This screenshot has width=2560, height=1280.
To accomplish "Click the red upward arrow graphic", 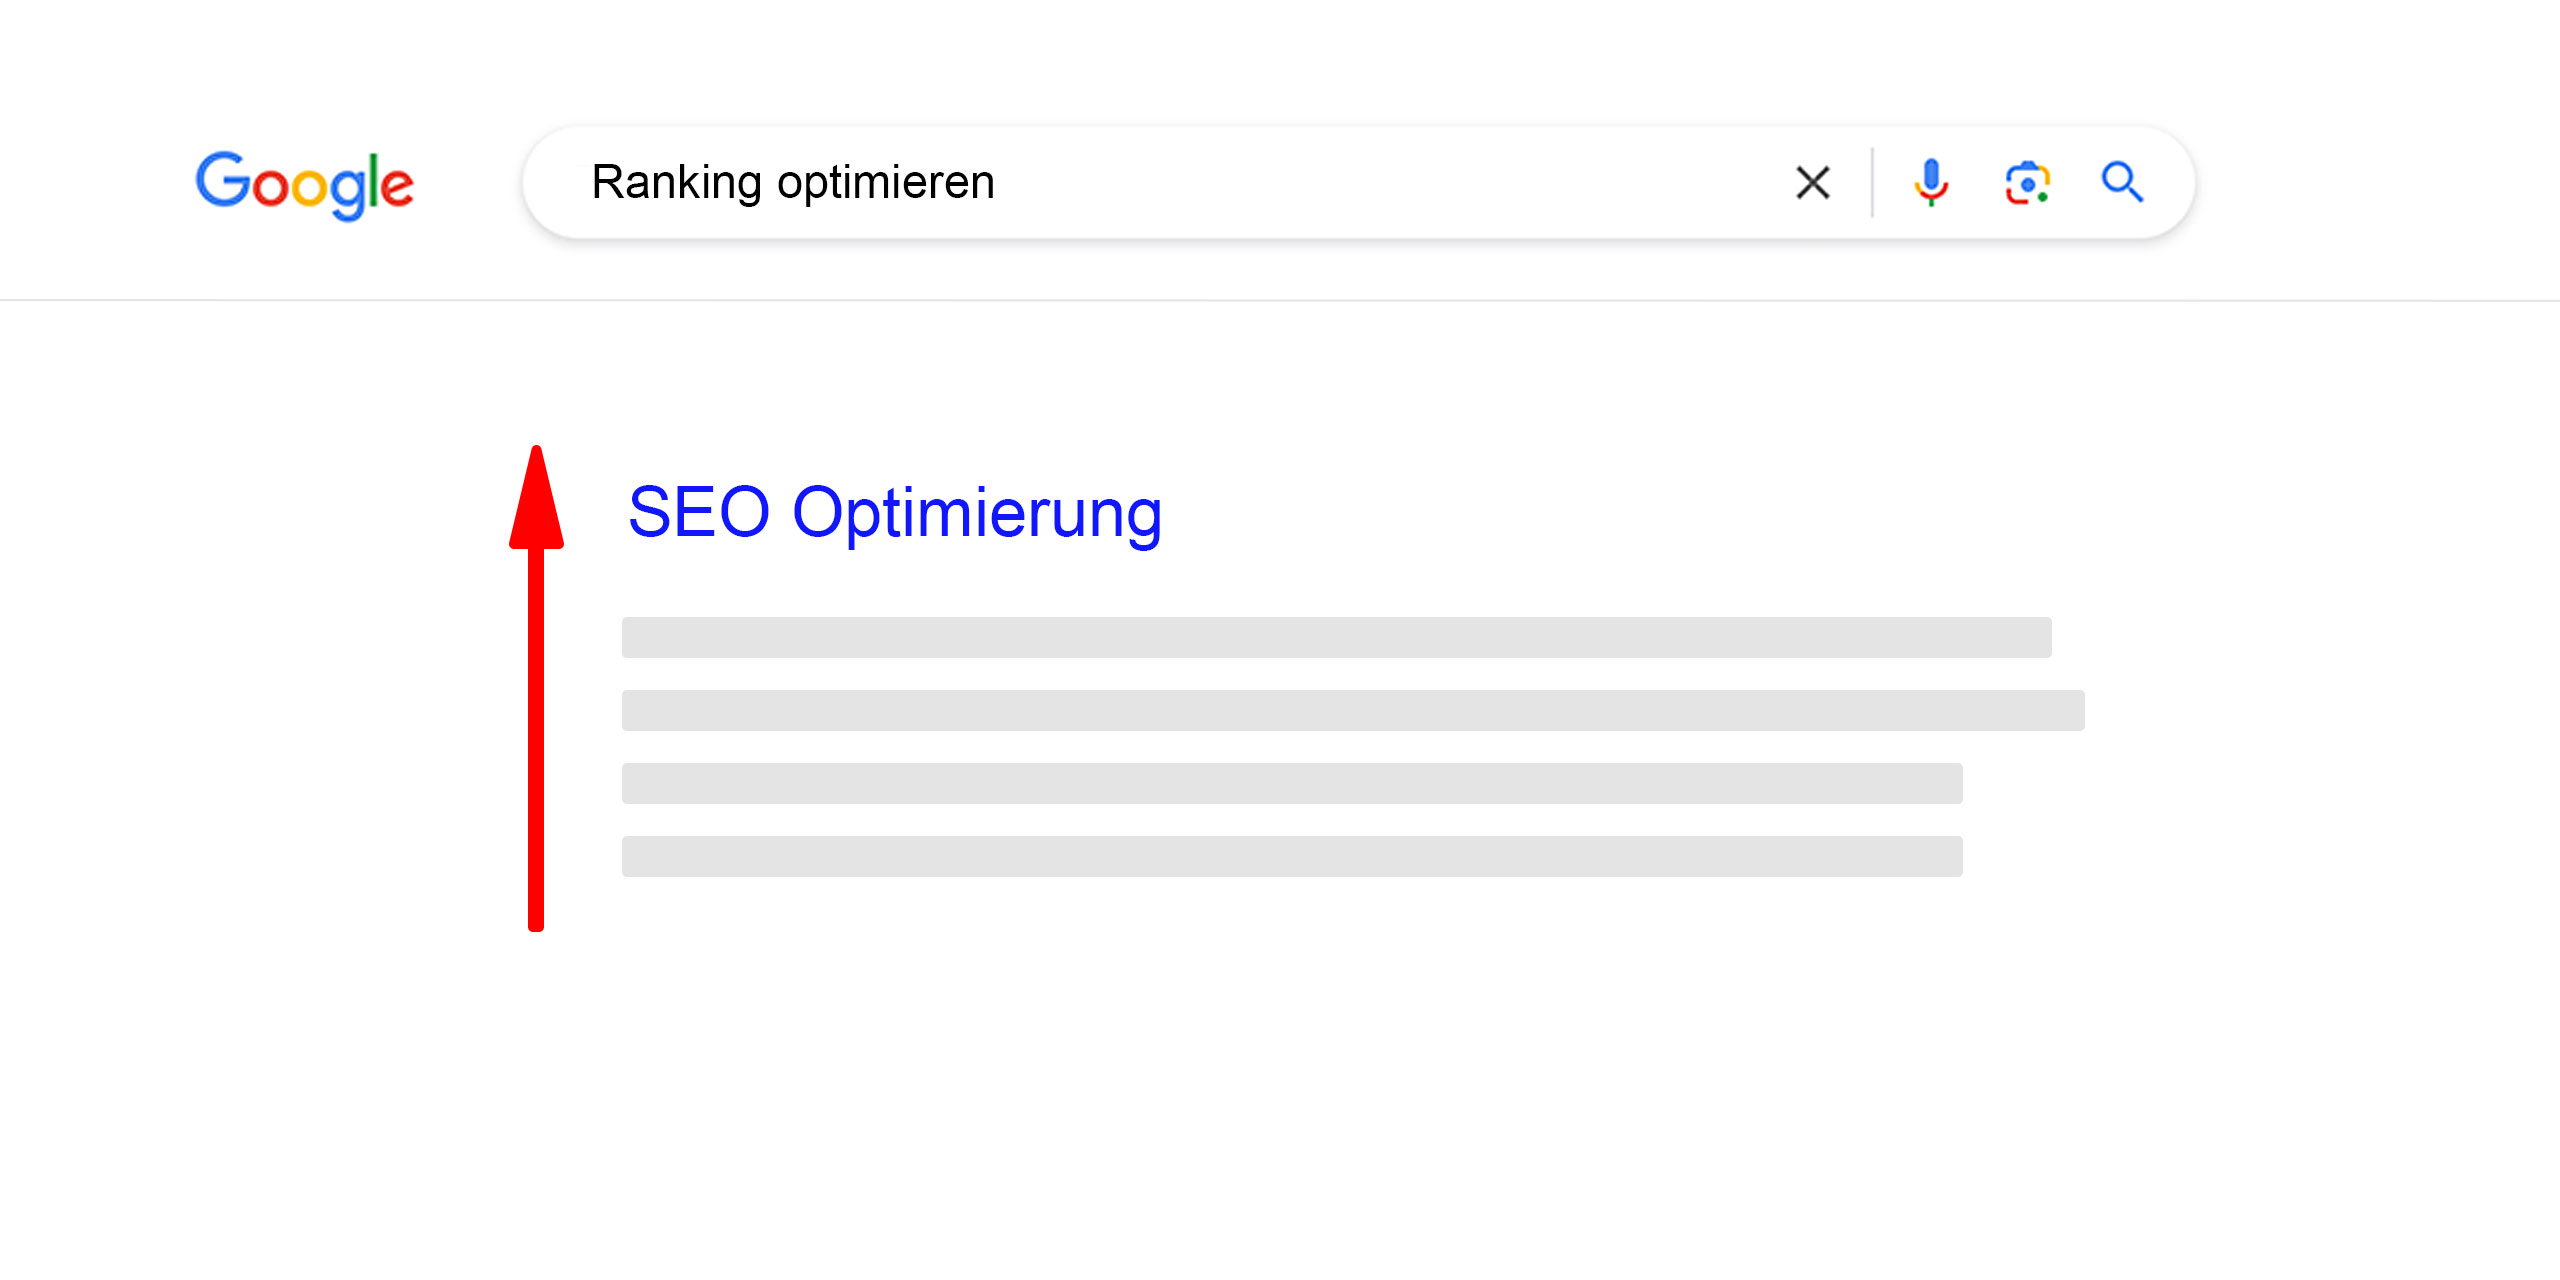I will point(536,688).
